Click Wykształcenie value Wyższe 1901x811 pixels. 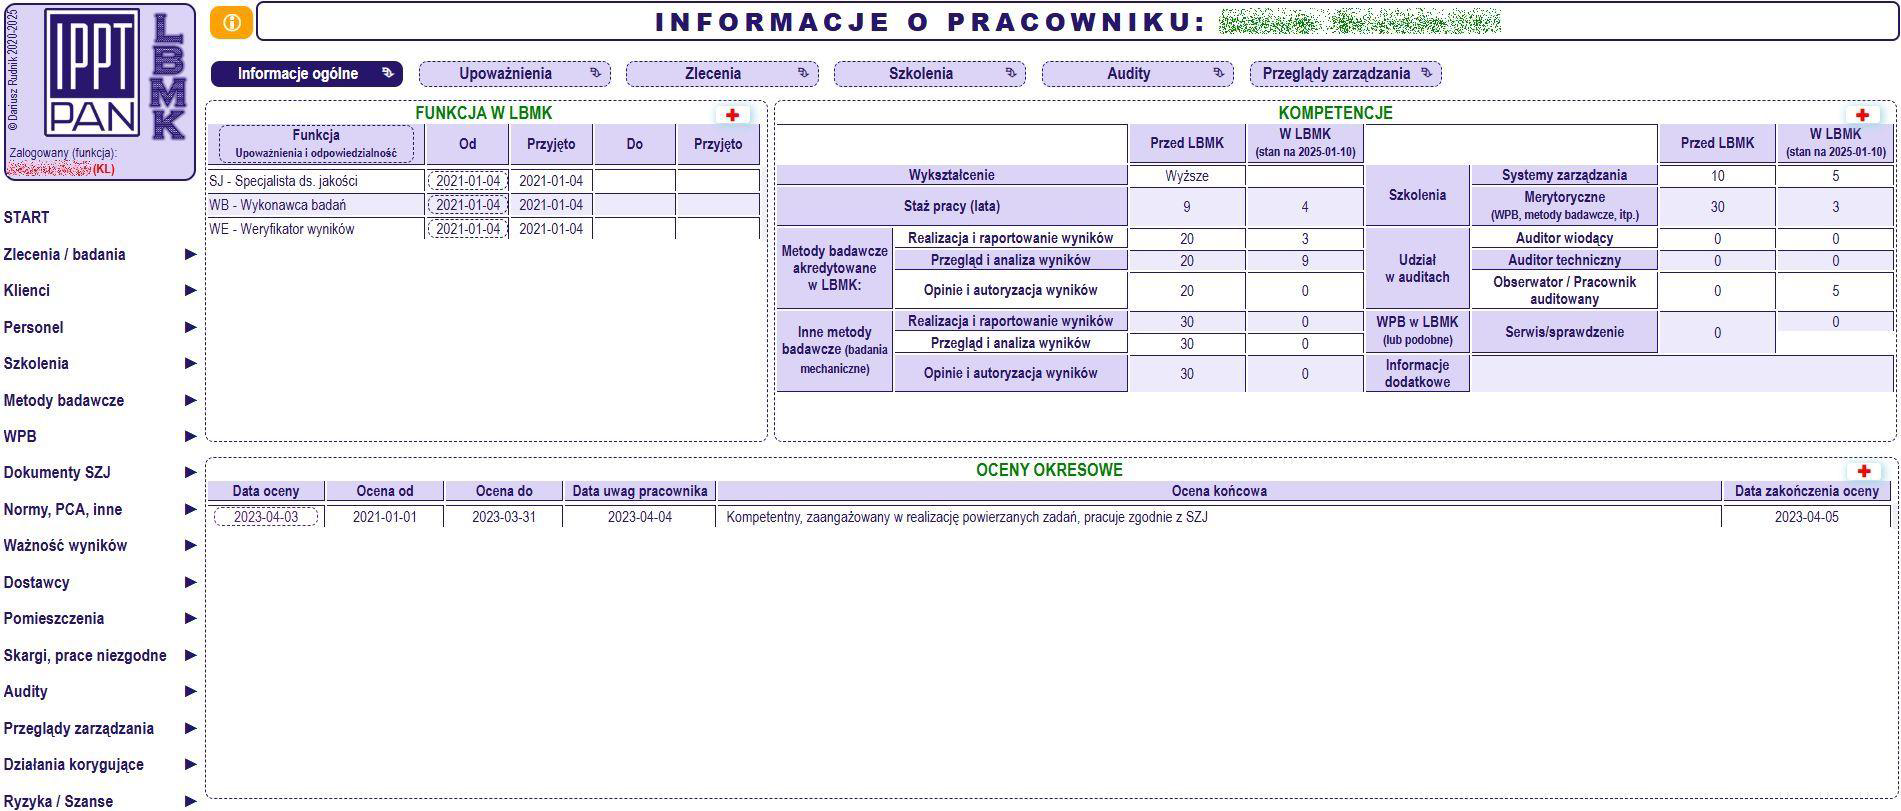[1187, 176]
